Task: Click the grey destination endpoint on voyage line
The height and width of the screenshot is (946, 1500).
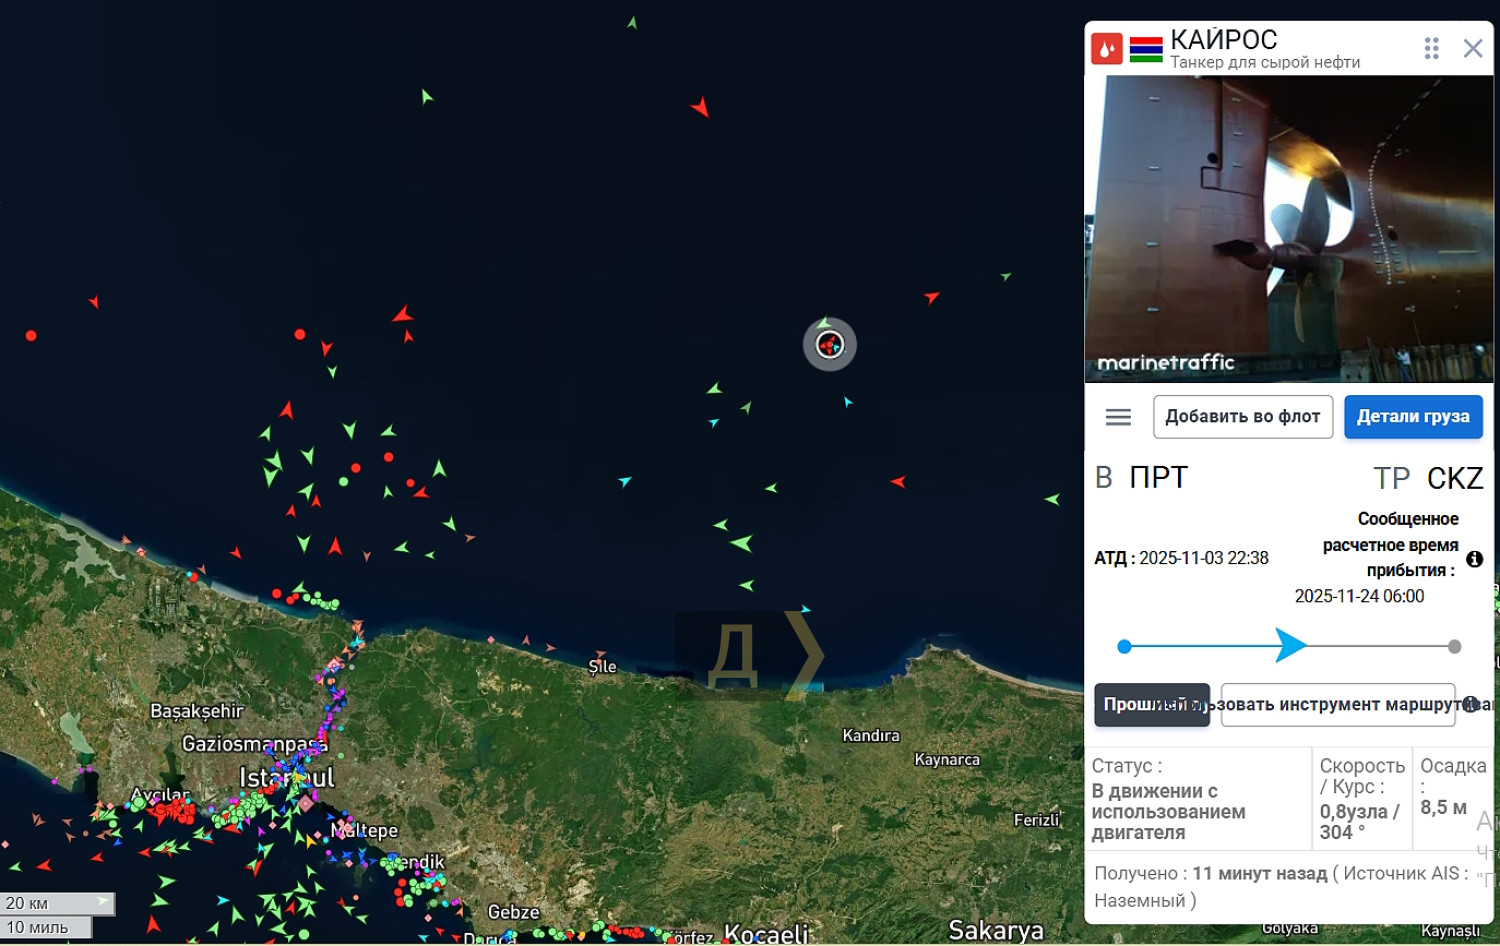Action: (1454, 647)
